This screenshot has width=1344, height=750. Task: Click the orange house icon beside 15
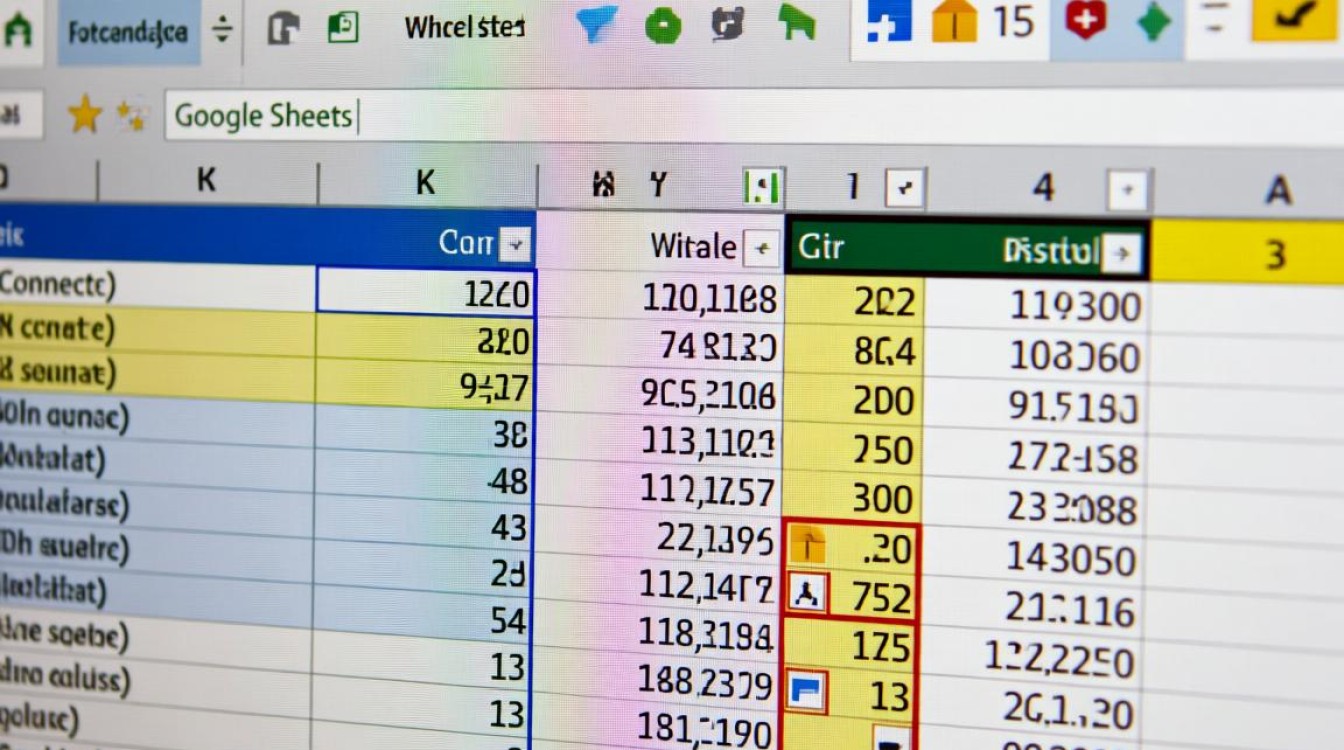point(954,21)
